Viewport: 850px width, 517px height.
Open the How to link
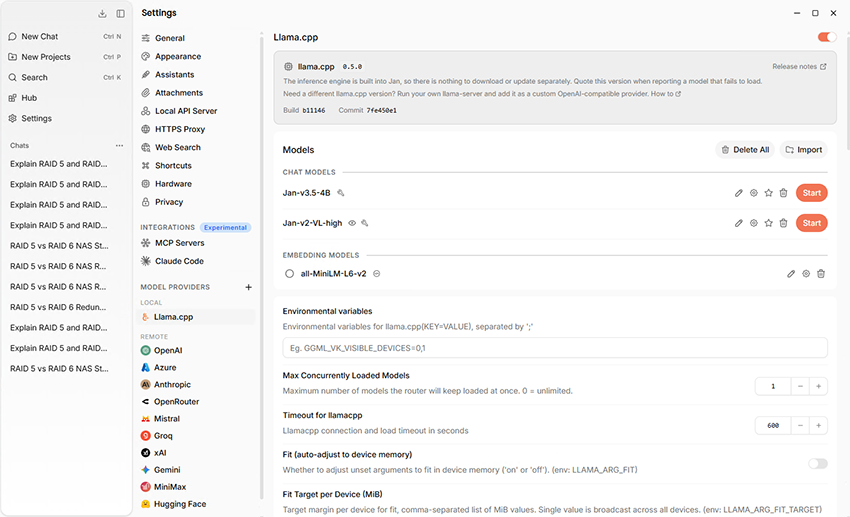click(666, 94)
